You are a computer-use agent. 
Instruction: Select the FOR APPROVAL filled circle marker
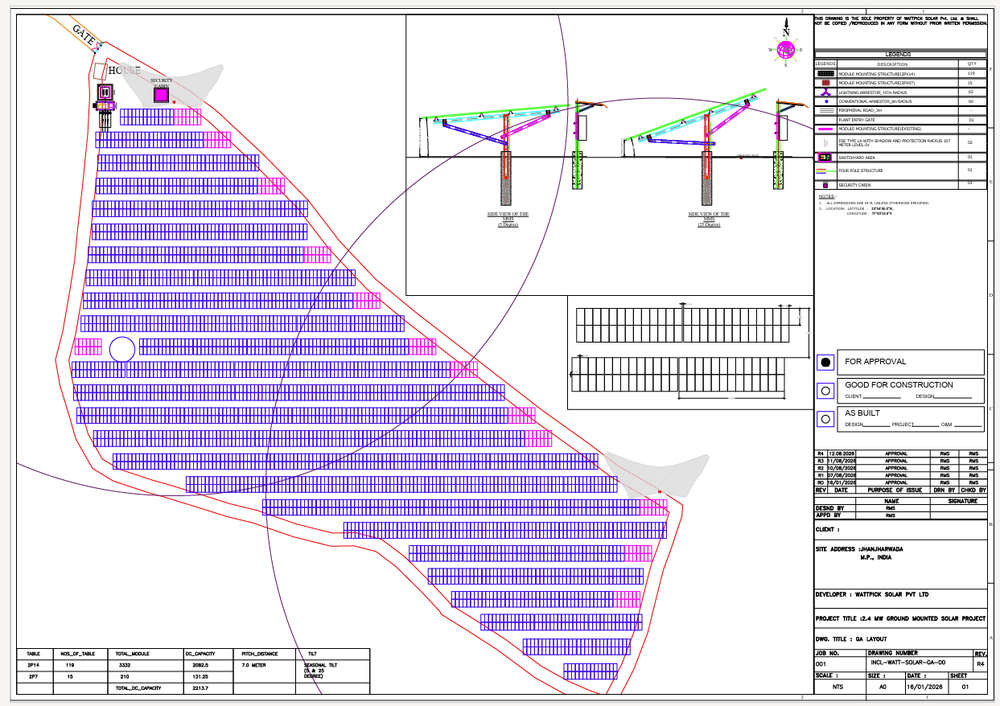[825, 362]
